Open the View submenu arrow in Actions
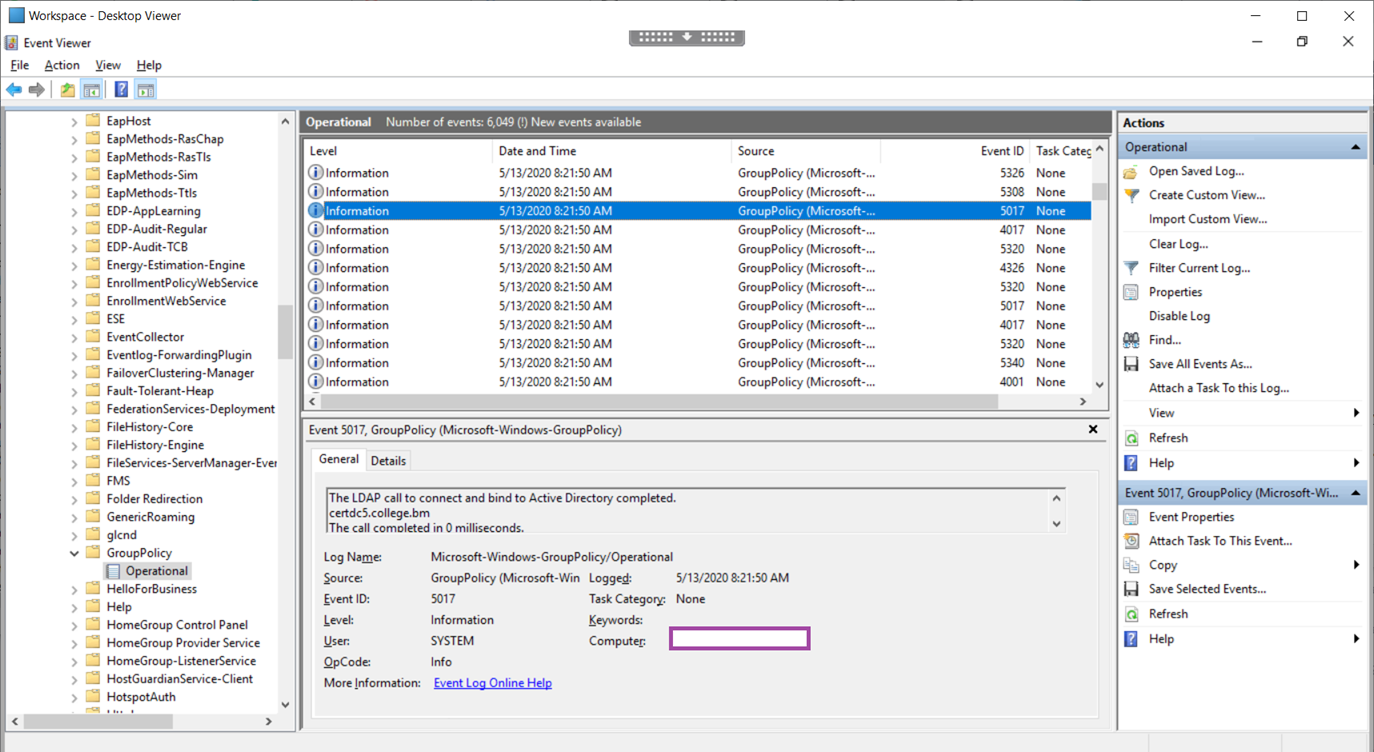This screenshot has height=752, width=1374. (1356, 413)
